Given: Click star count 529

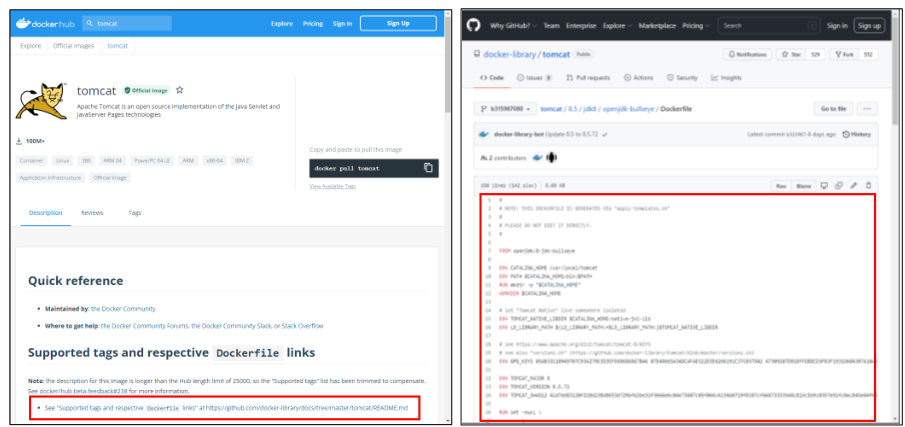Looking at the screenshot, I should pos(815,54).
